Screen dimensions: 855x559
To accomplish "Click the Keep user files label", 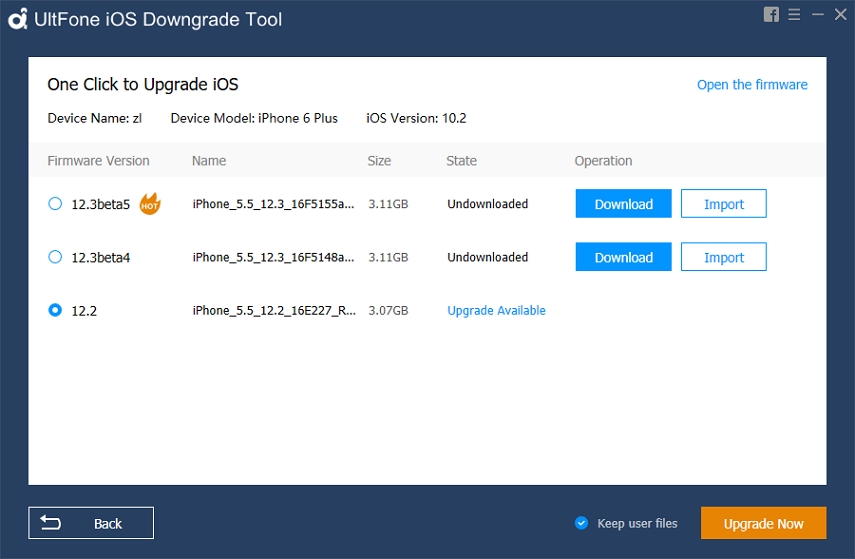I will point(637,524).
